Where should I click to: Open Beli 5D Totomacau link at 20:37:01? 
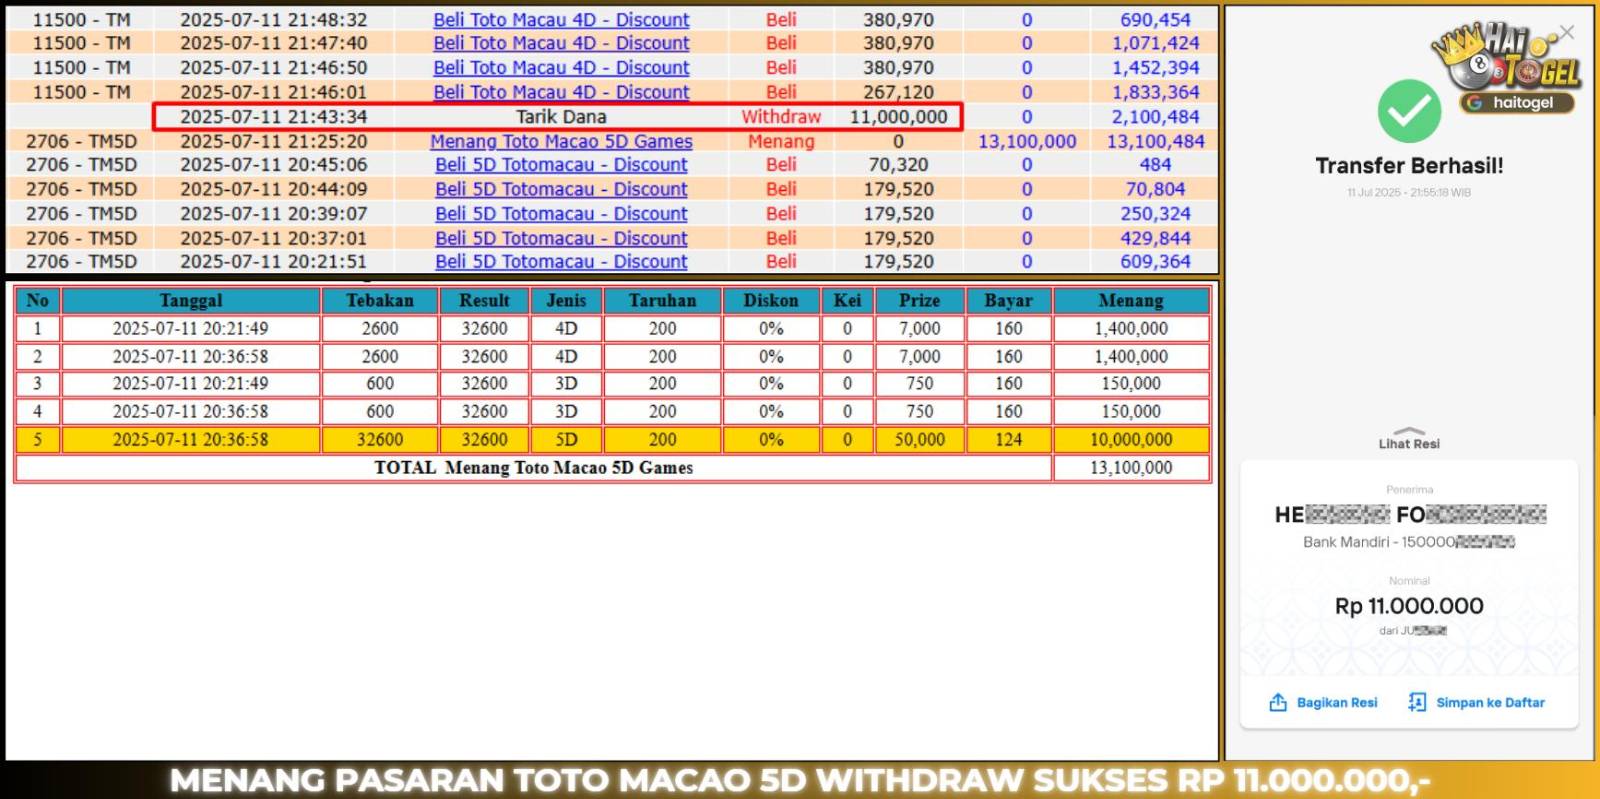click(561, 238)
